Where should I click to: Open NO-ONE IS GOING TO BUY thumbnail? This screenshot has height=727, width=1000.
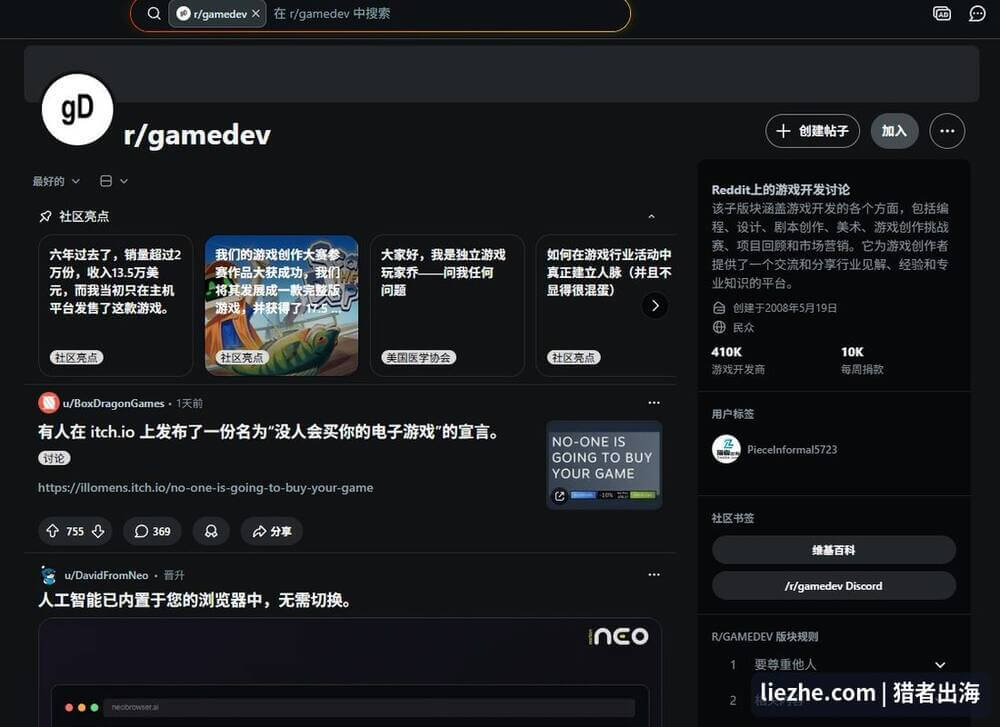(604, 465)
